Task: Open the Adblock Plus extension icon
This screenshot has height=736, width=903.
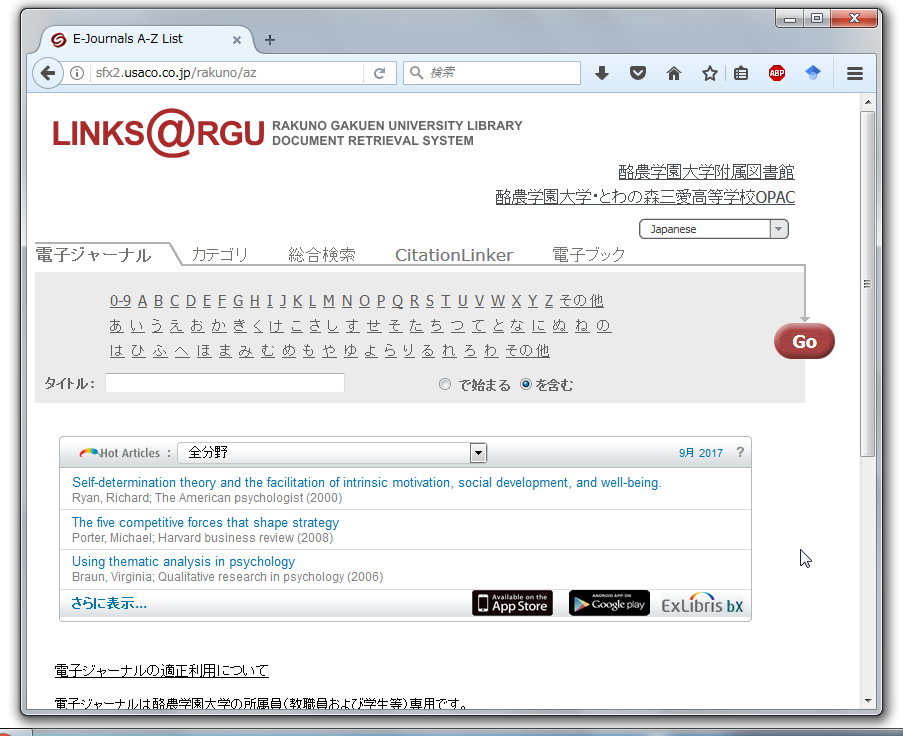Action: 777,73
